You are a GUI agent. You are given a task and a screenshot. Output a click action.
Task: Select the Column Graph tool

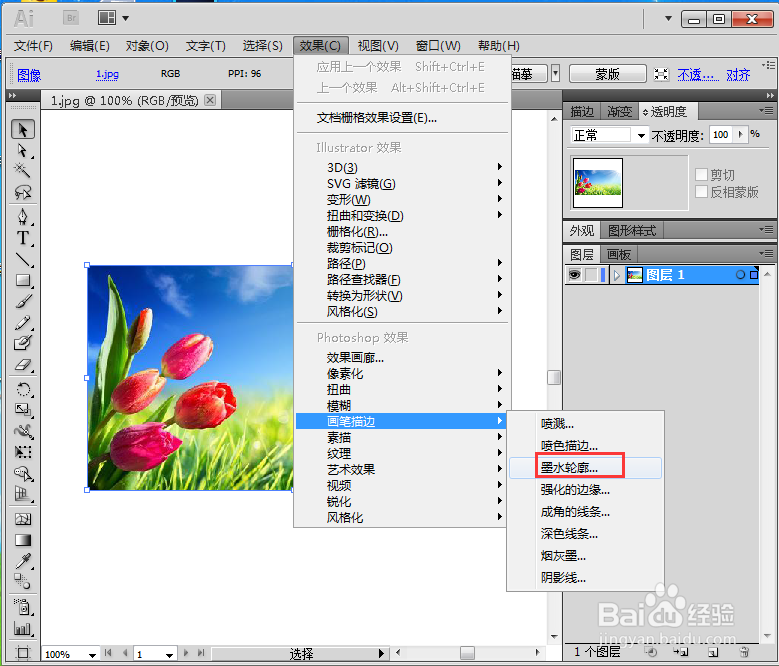[23, 629]
